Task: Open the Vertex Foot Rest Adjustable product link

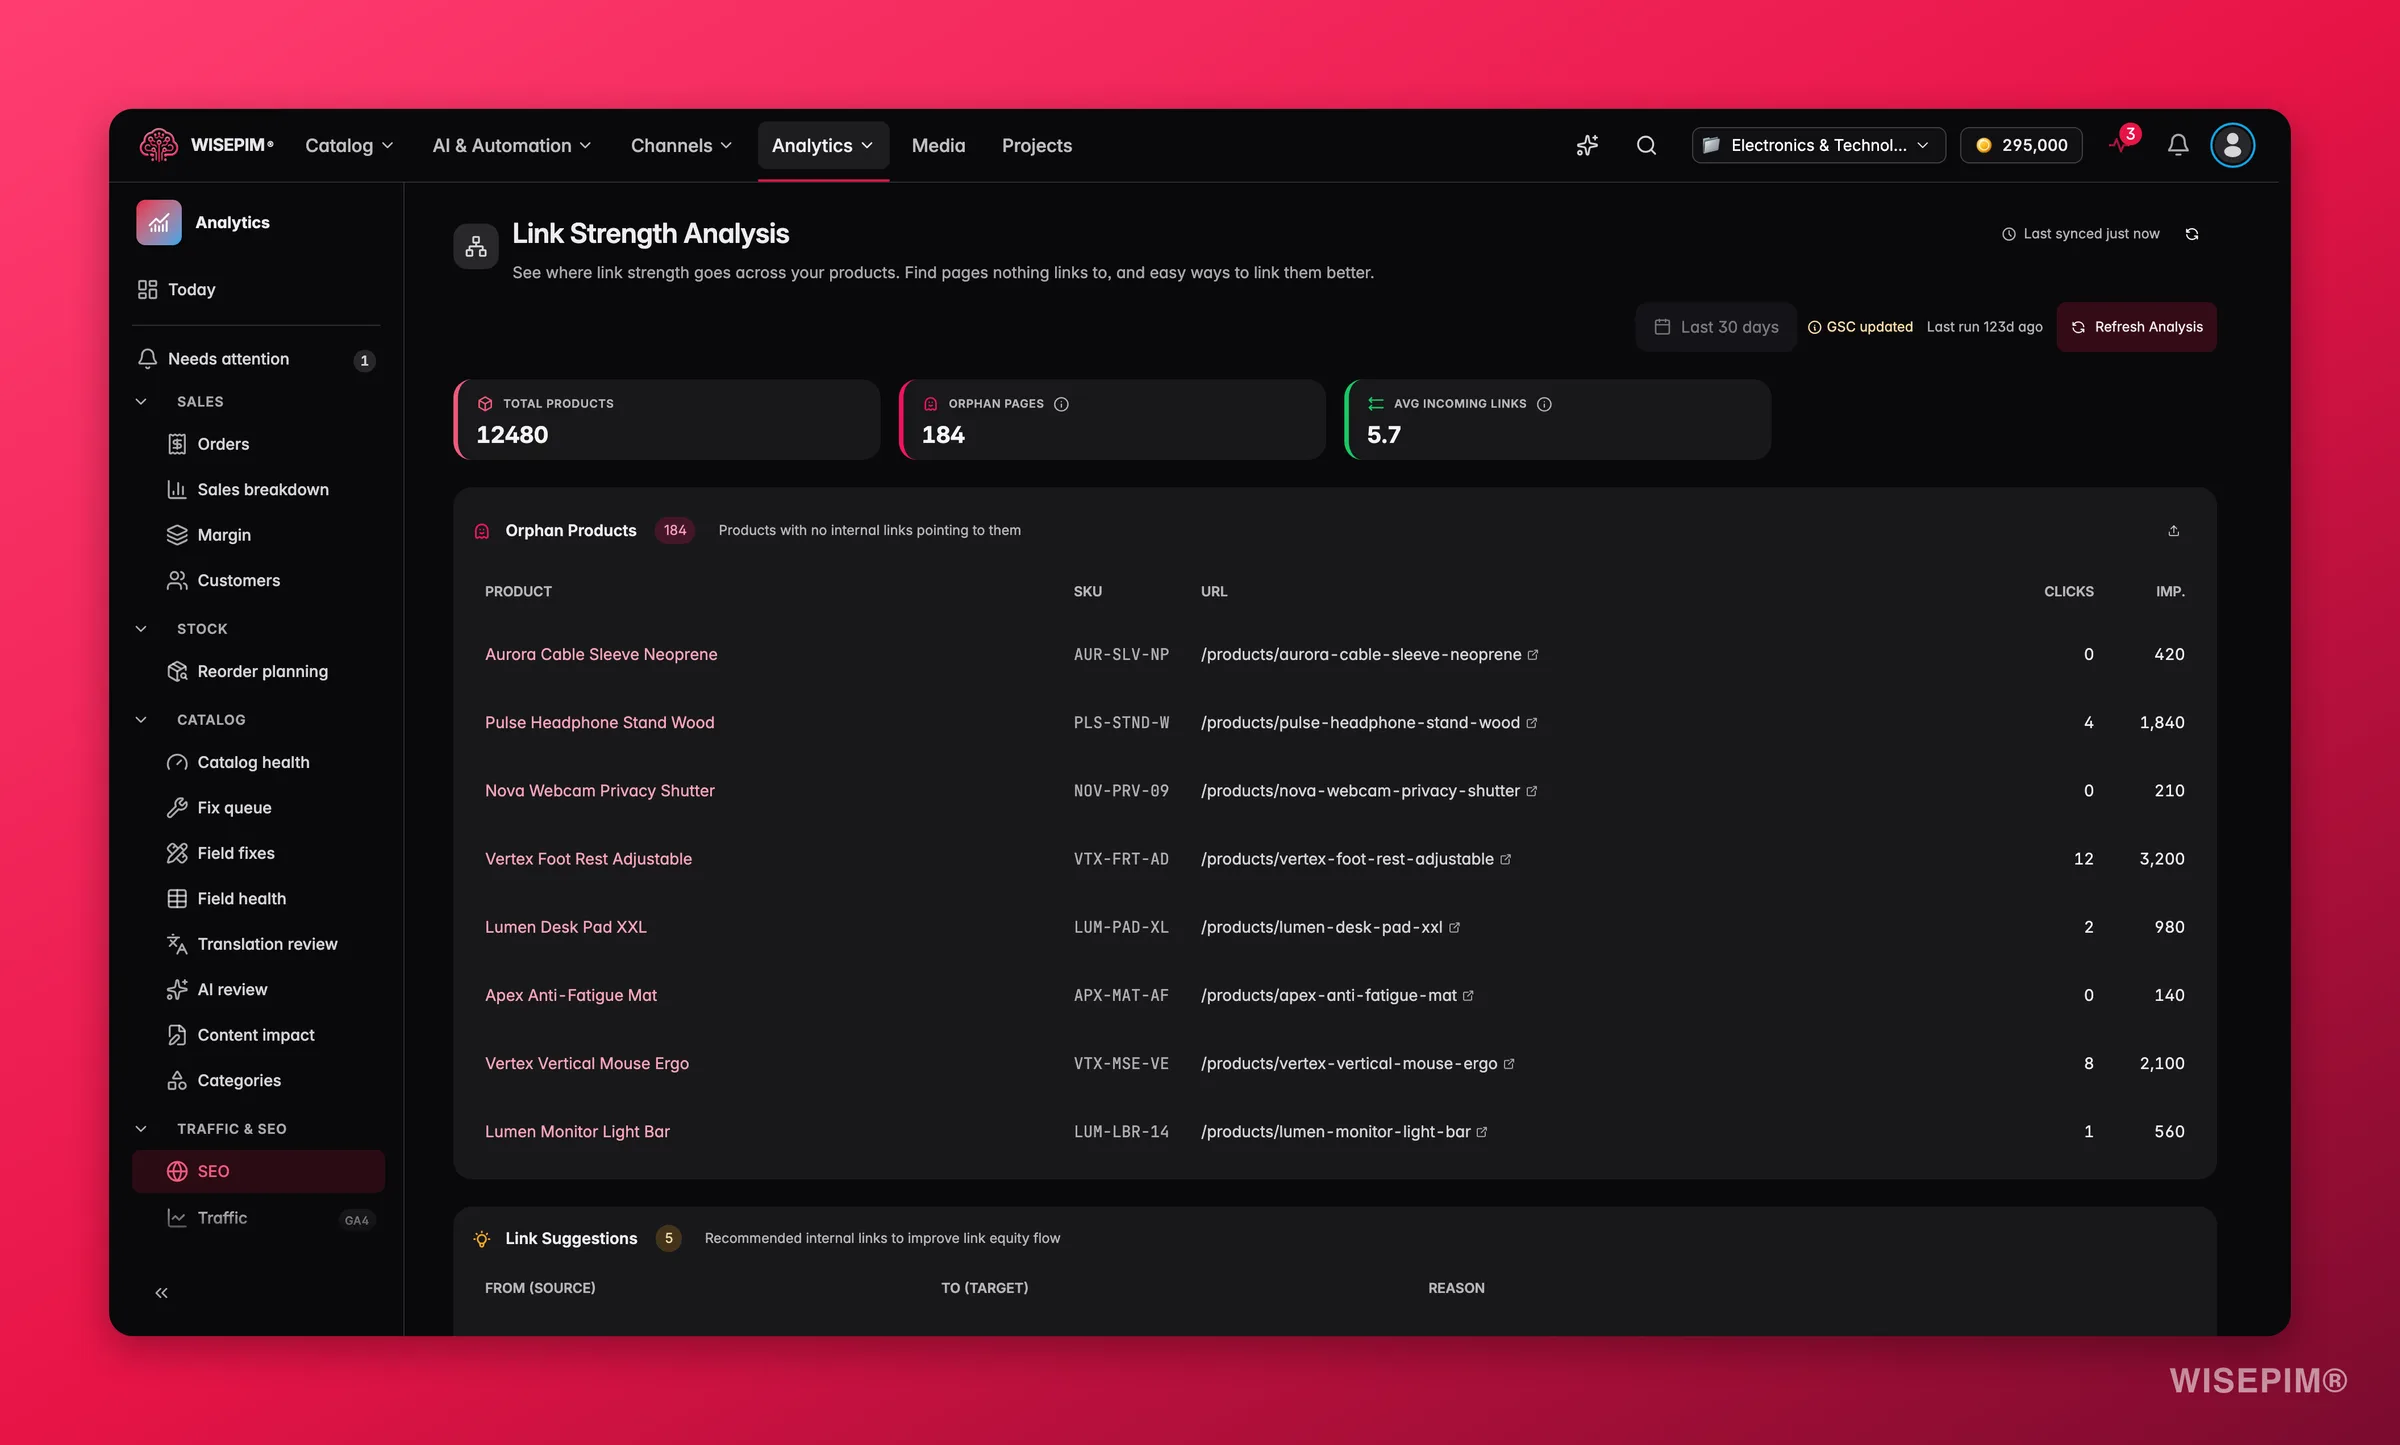Action: [588, 859]
